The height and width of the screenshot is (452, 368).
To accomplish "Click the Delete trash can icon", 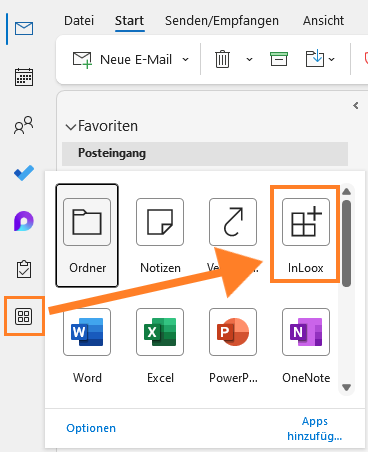I will click(x=222, y=59).
